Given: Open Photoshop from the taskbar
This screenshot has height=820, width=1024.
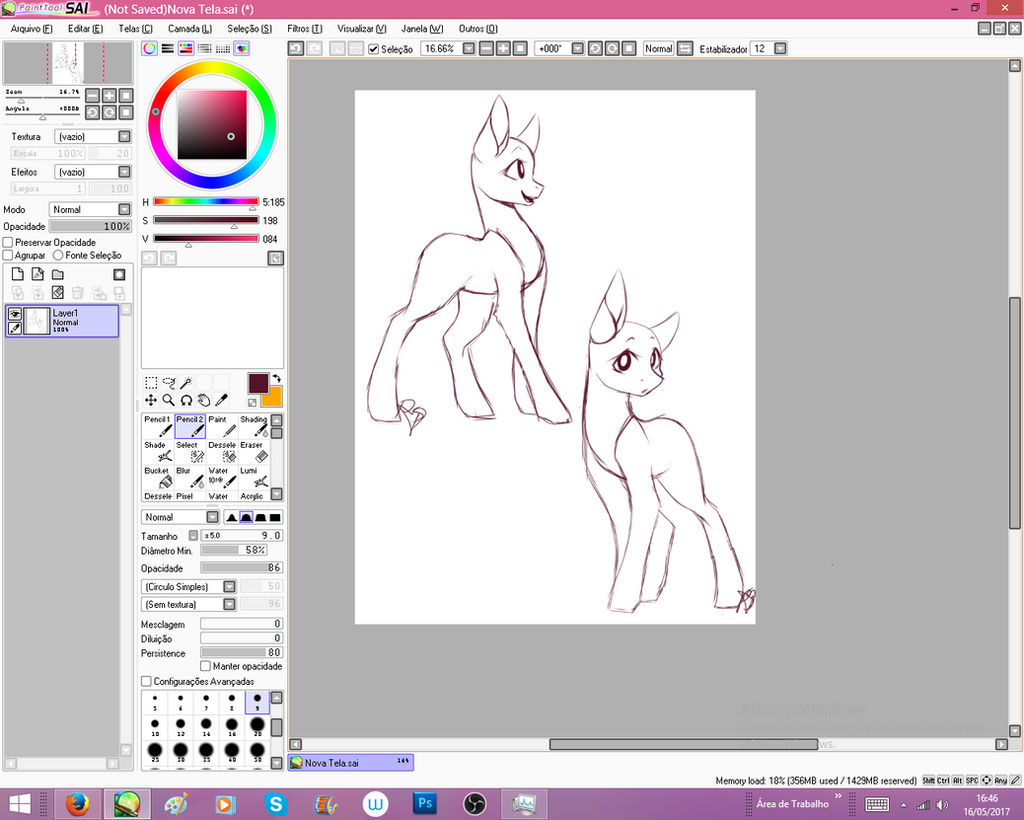Looking at the screenshot, I should [424, 804].
